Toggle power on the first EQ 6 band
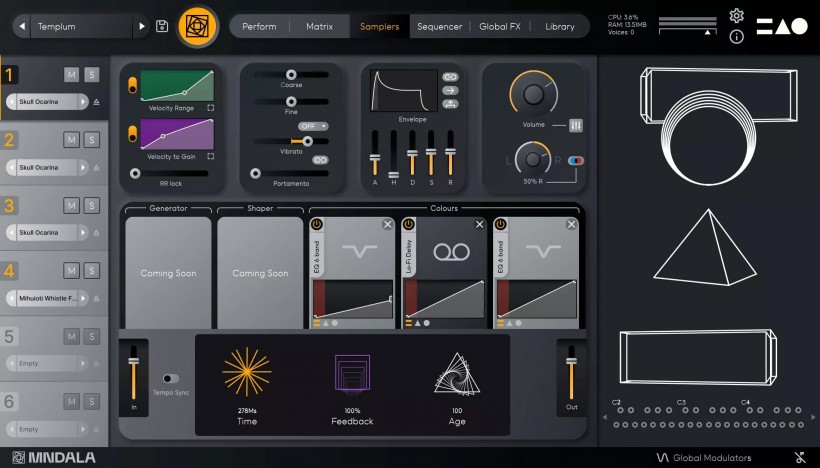 [317, 225]
